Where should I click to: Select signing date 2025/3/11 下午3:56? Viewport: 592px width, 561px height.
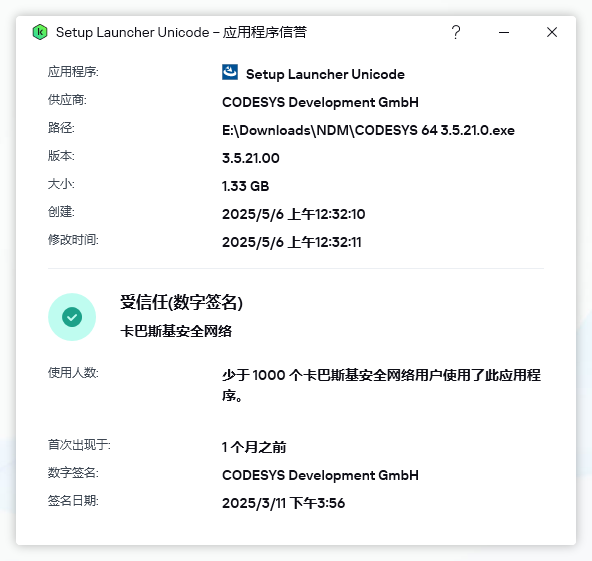283,503
